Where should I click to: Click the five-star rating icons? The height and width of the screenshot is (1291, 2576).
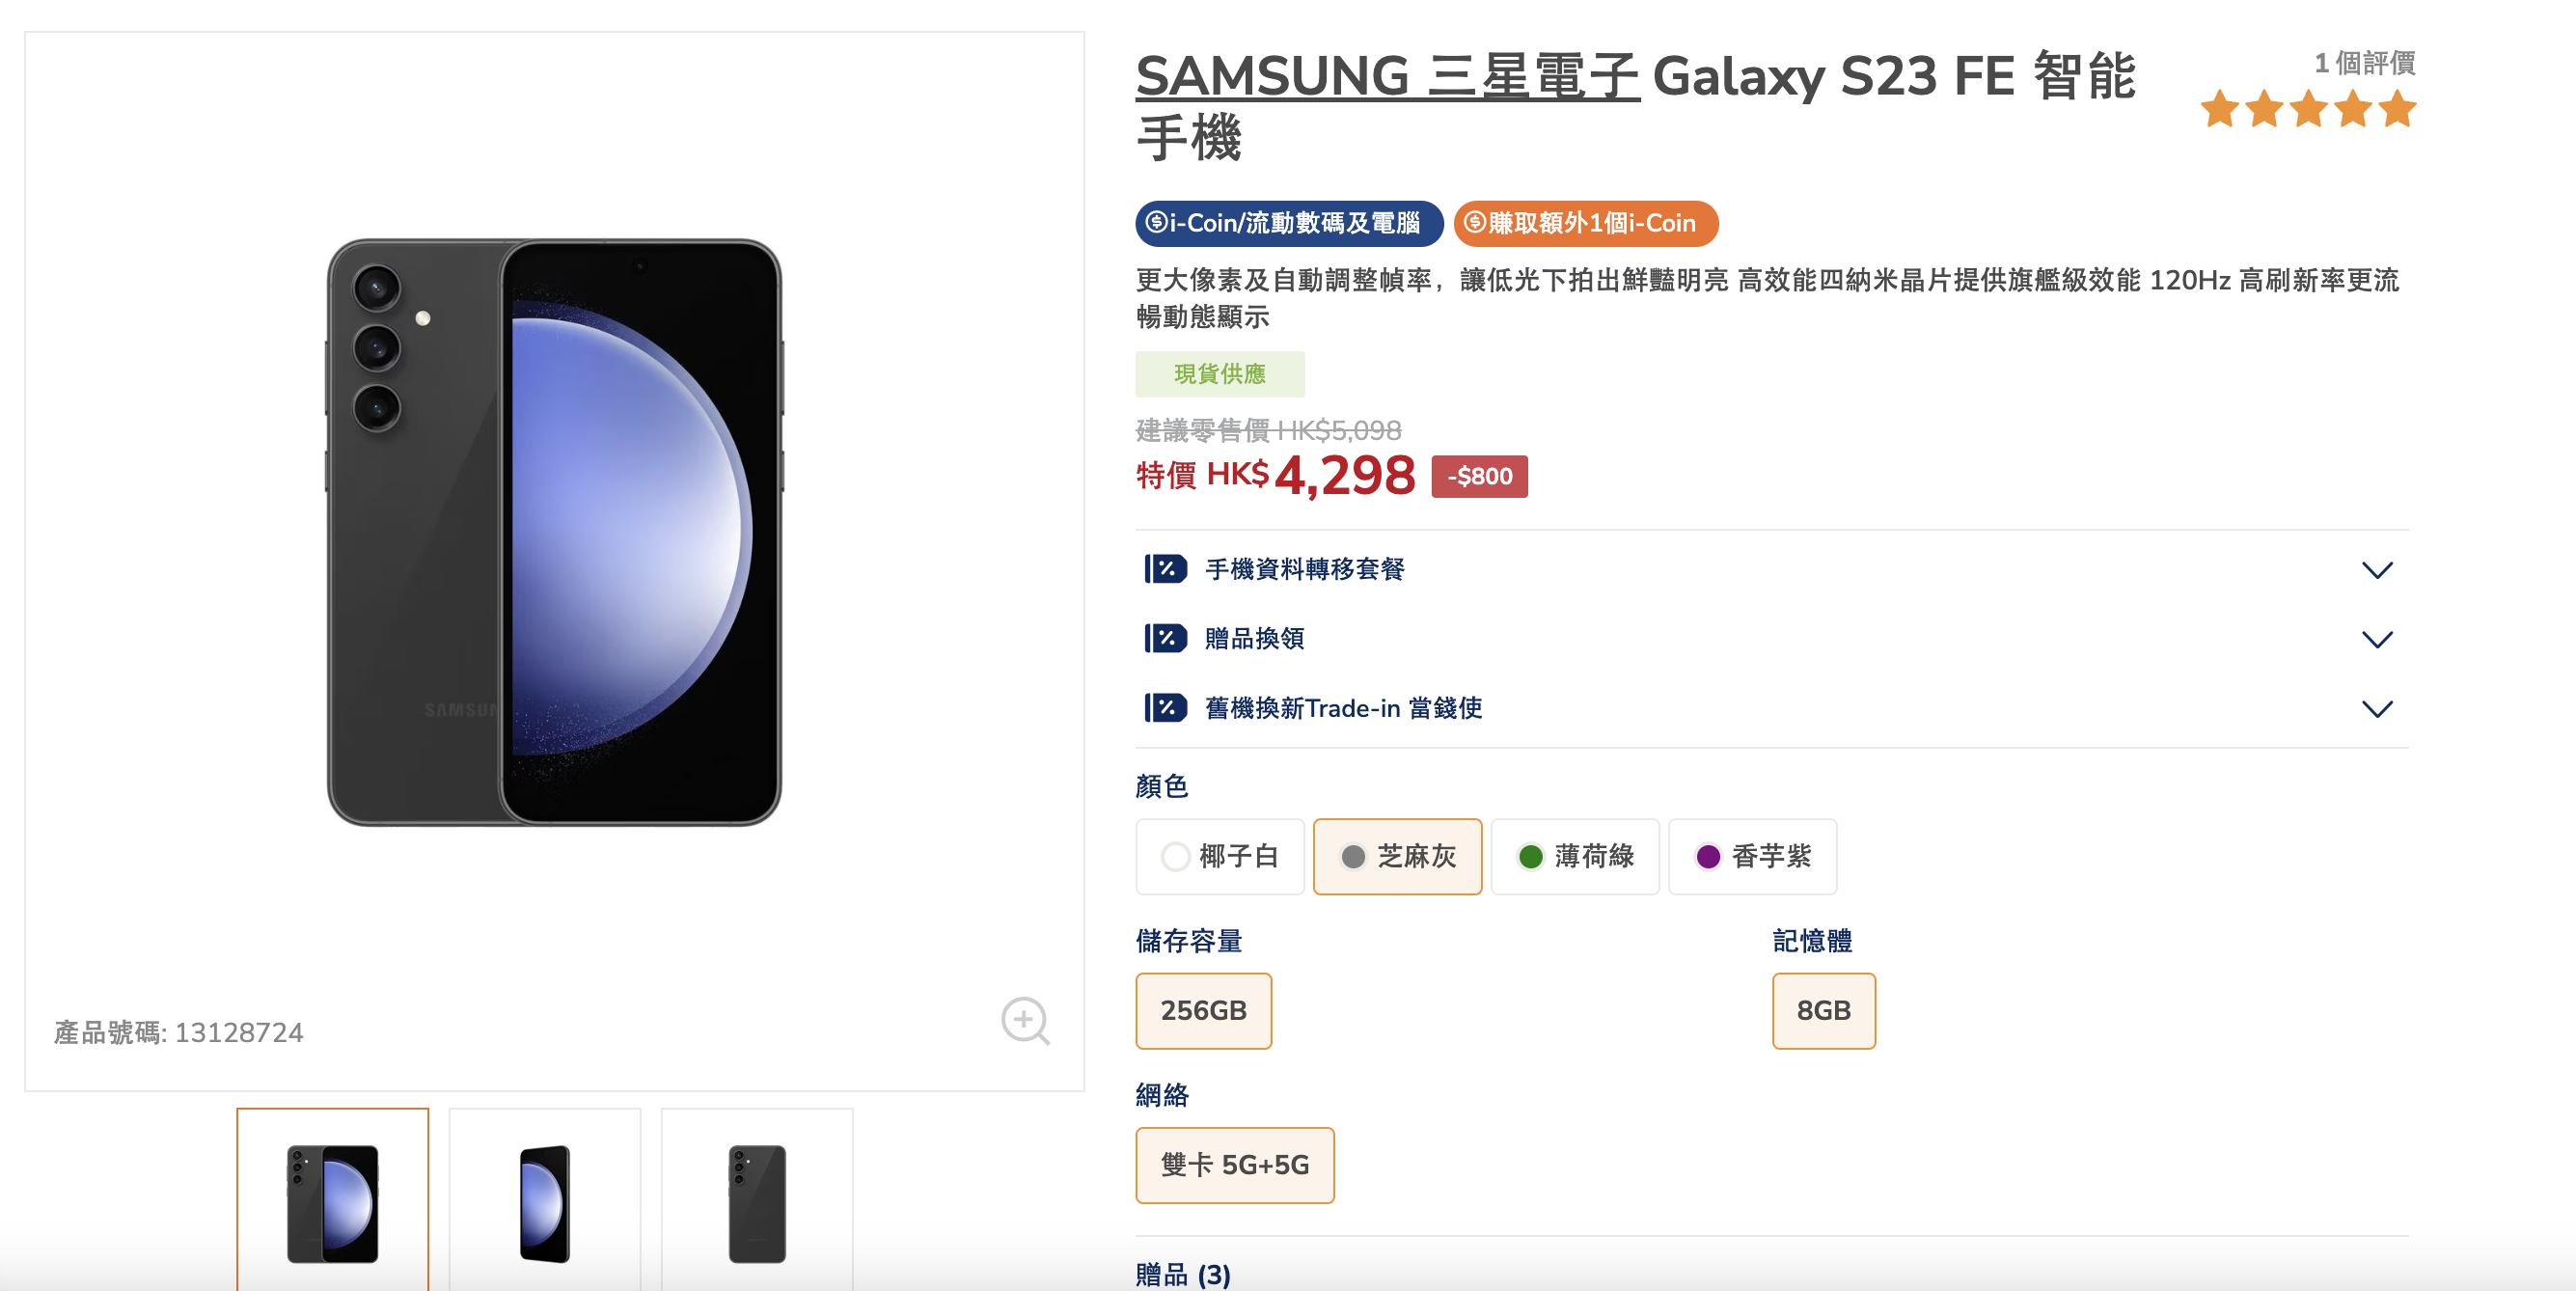2308,109
